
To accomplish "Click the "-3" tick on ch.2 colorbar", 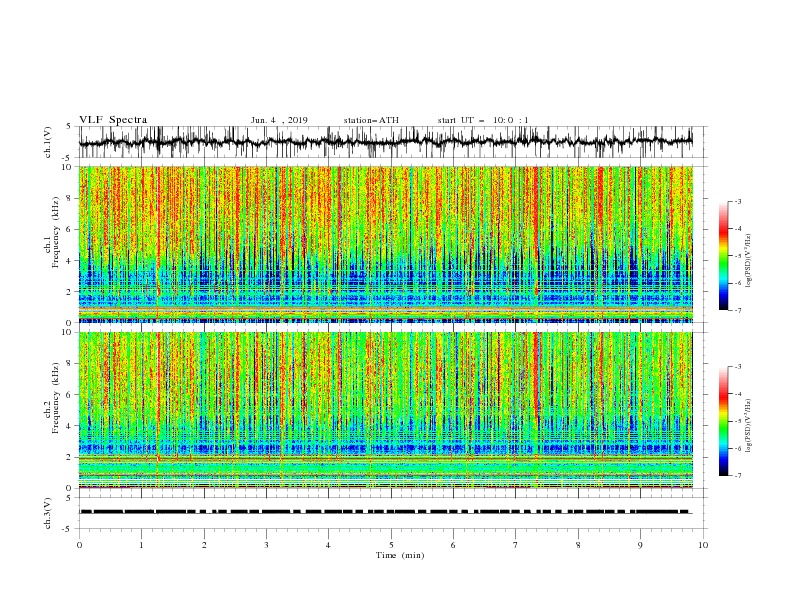I will point(737,367).
